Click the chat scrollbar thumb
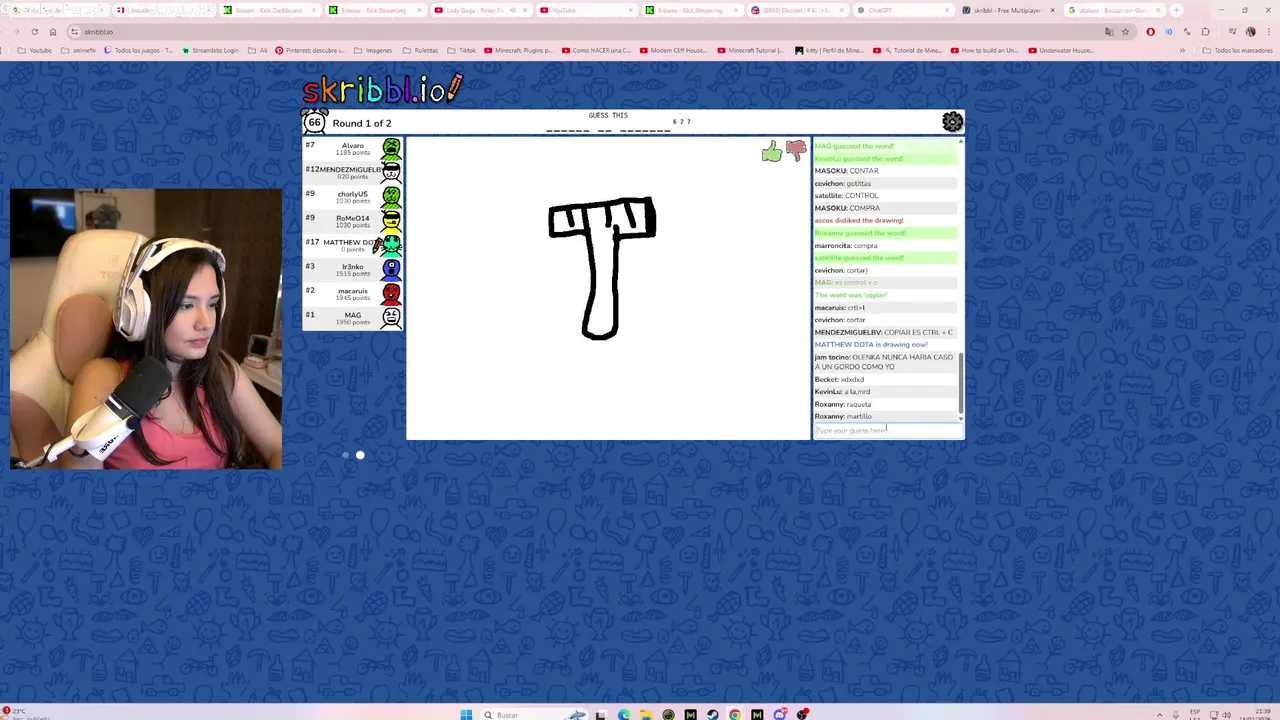Image resolution: width=1280 pixels, height=720 pixels. pyautogui.click(x=961, y=382)
